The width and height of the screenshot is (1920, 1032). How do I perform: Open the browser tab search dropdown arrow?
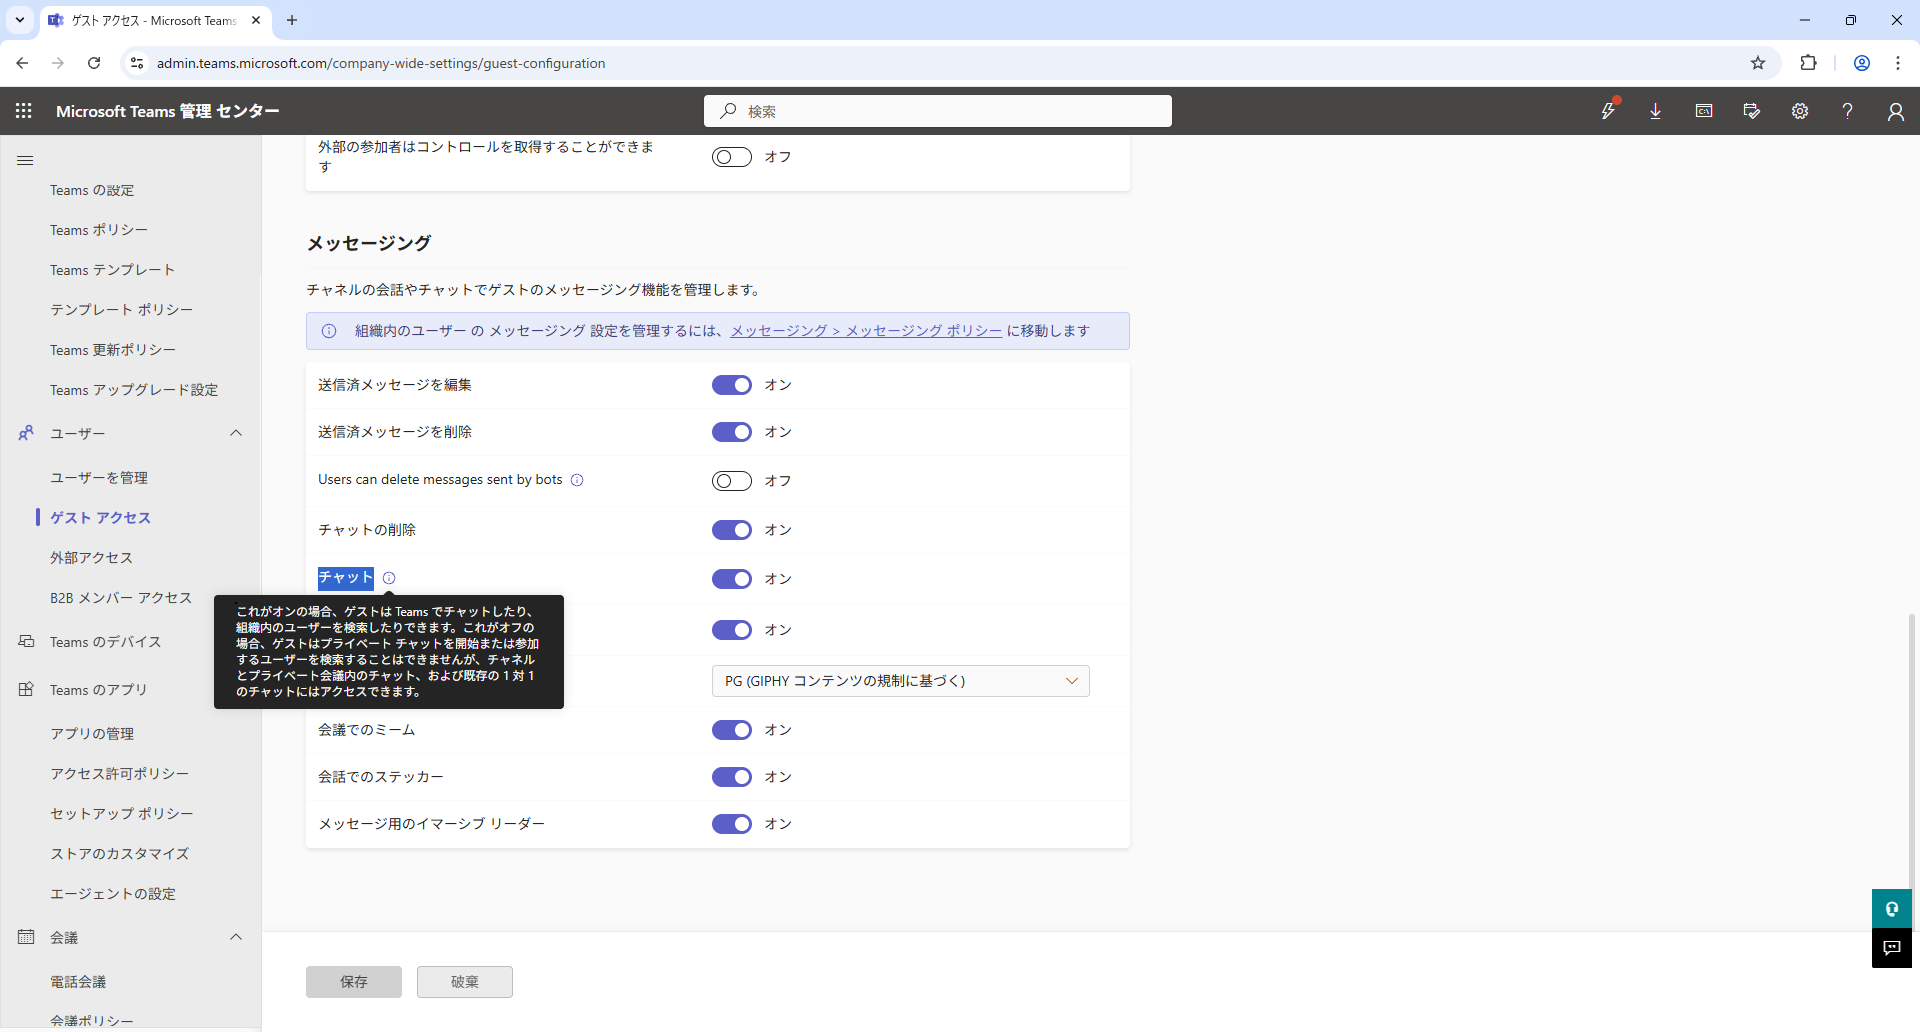(20, 20)
